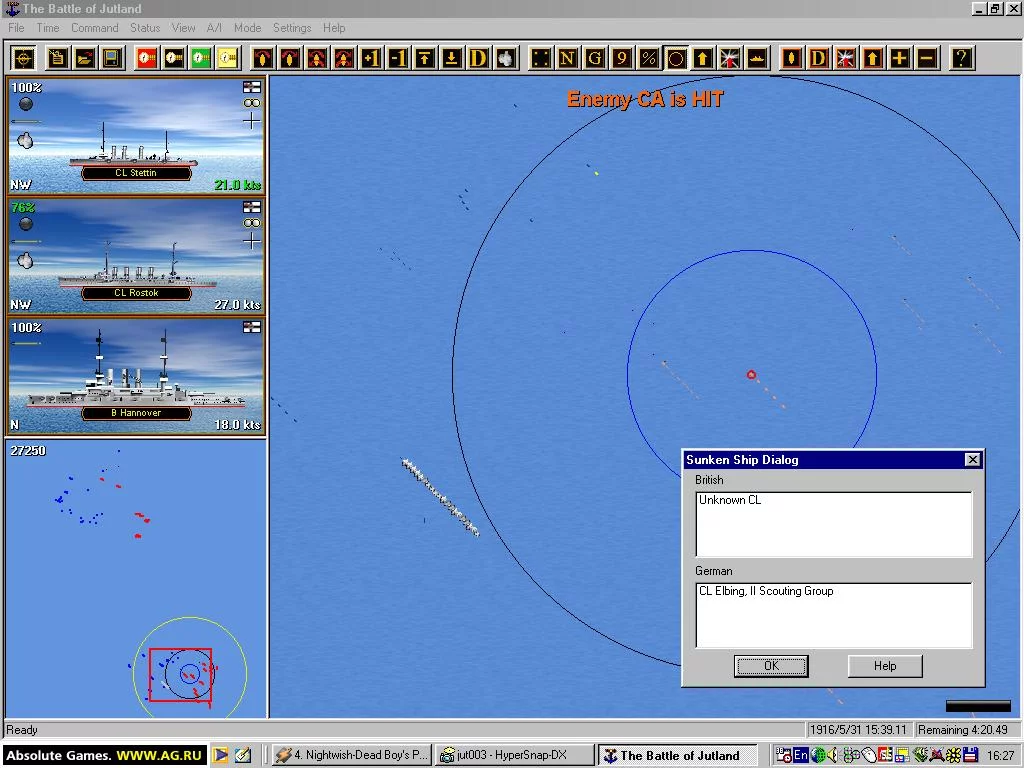The height and width of the screenshot is (768, 1024).
Task: Click the +1 toolbar icon
Action: [370, 58]
